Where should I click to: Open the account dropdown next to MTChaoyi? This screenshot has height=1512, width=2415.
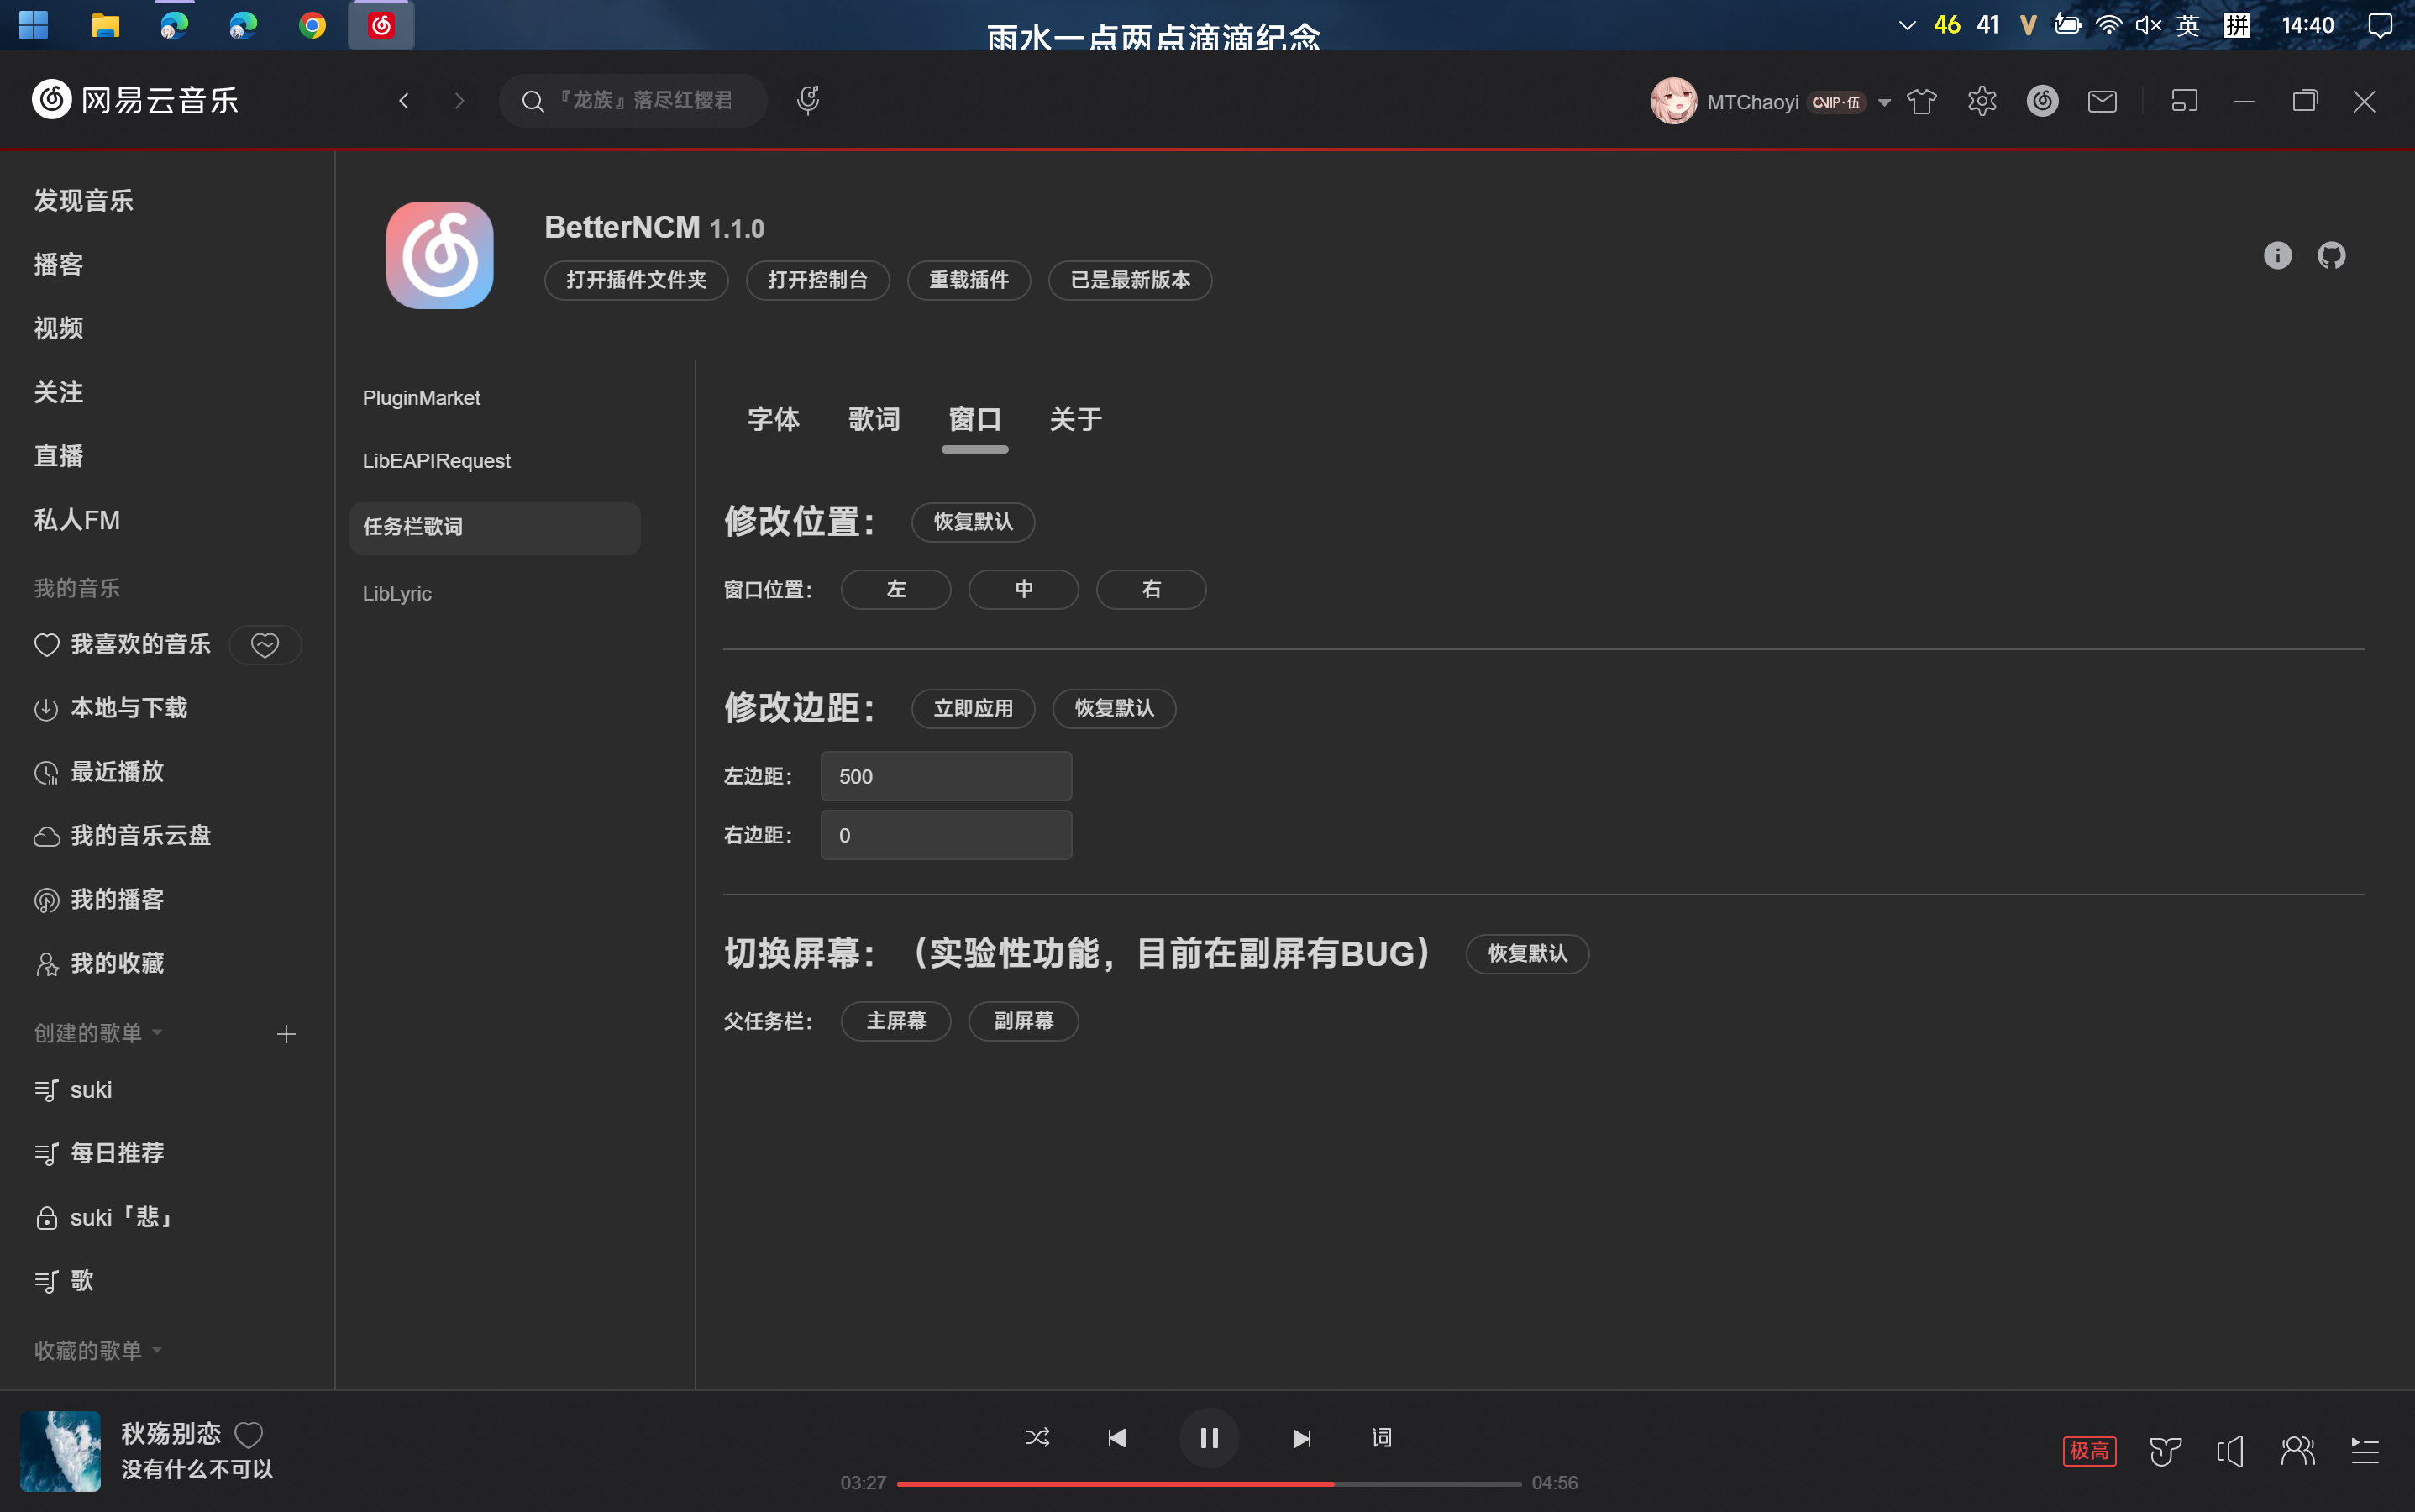(1884, 101)
